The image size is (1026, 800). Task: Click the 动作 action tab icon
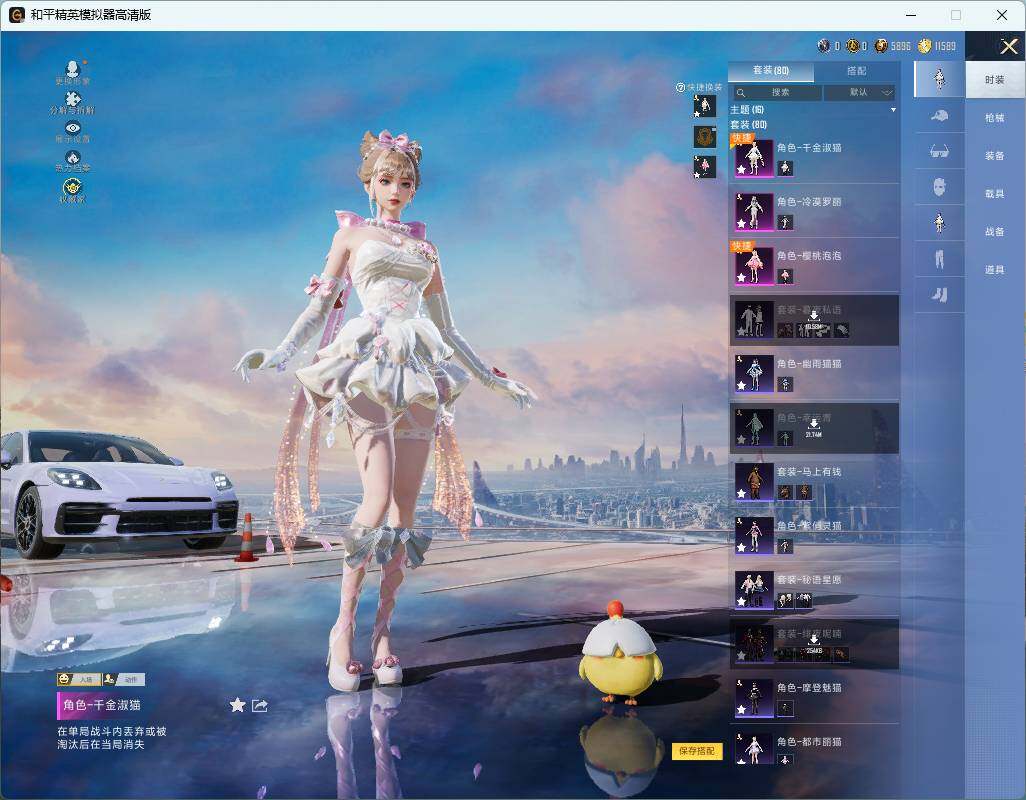click(123, 680)
